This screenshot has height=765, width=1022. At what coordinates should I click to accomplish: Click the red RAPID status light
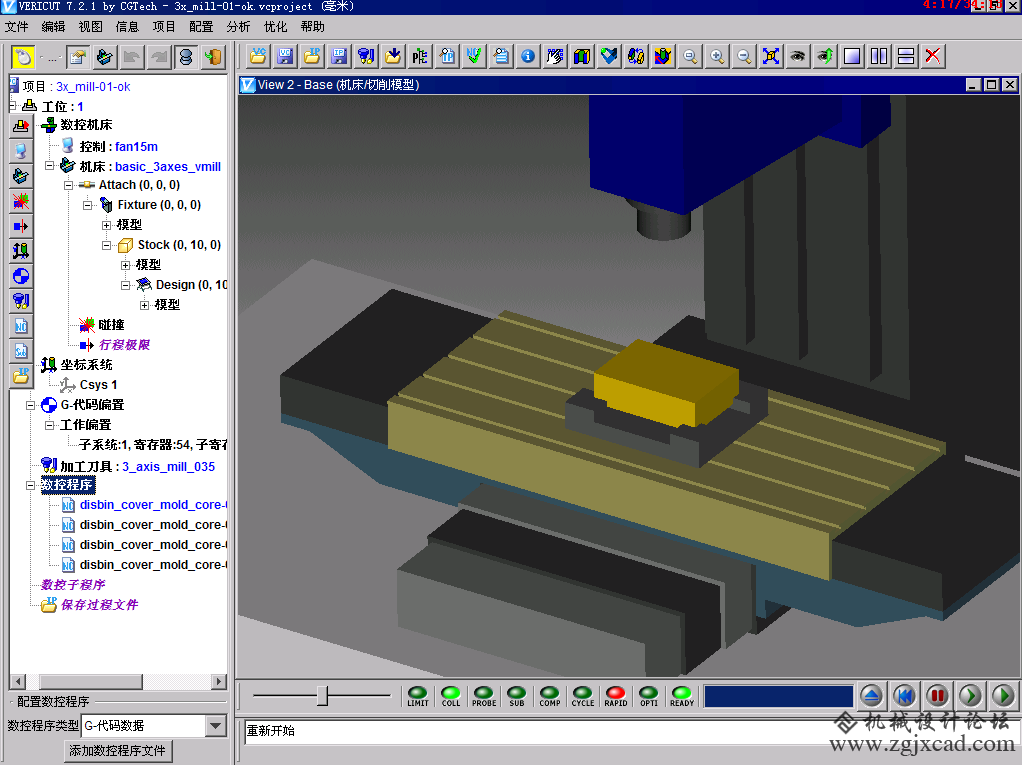(616, 696)
